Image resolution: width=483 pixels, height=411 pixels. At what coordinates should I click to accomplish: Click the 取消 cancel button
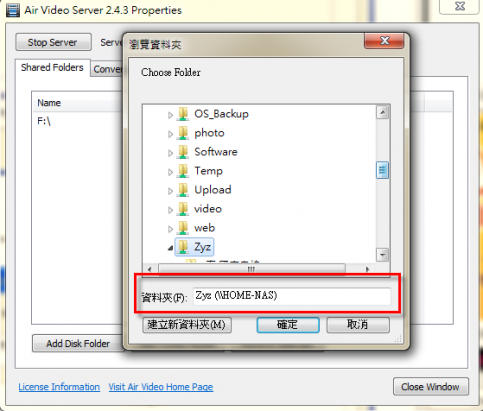[358, 324]
